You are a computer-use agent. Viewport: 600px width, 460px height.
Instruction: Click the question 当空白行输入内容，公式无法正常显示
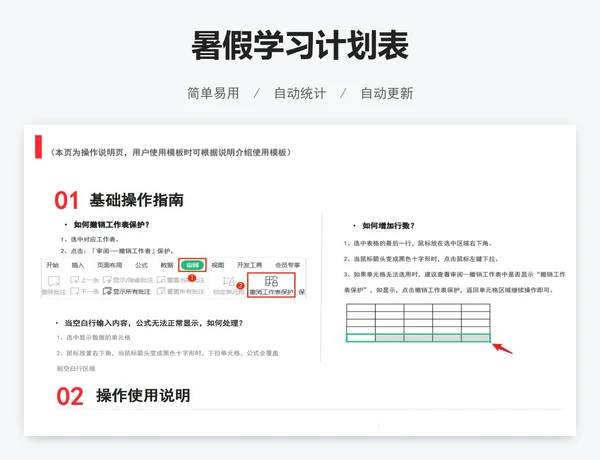[x=154, y=323]
